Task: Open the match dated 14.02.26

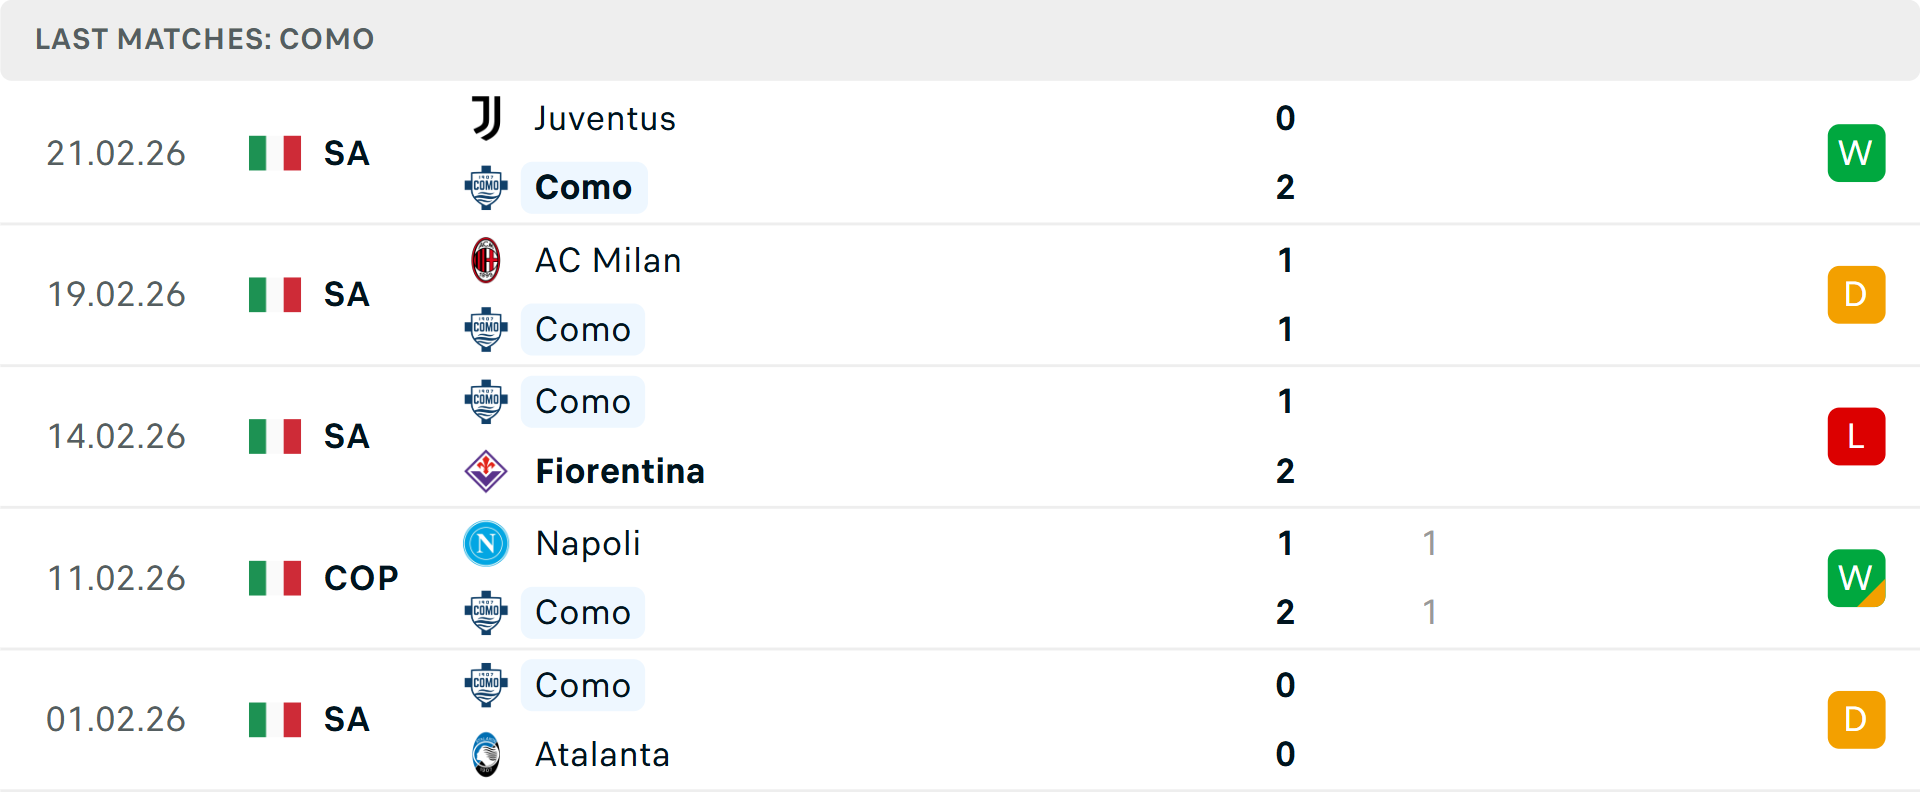Action: 117,437
